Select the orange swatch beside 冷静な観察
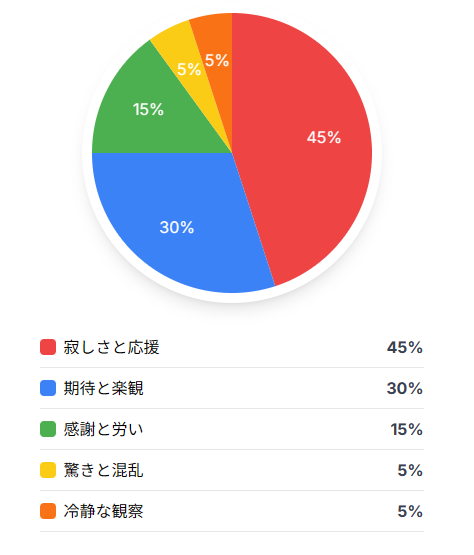The width and height of the screenshot is (474, 555). point(48,511)
